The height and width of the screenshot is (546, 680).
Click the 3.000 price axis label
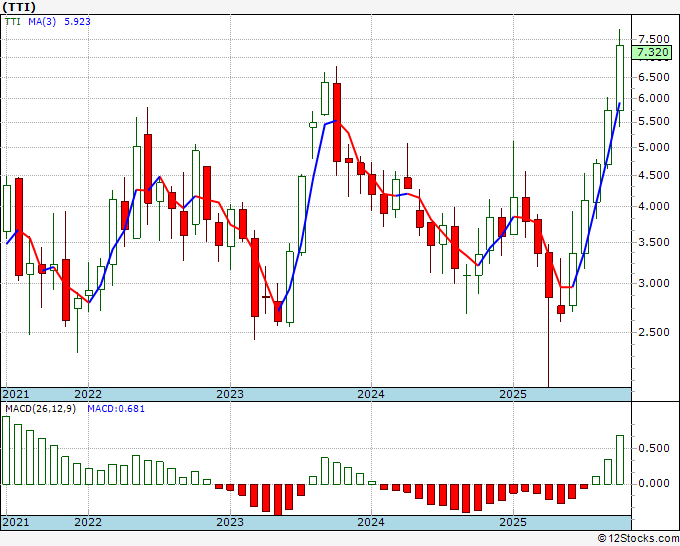(654, 283)
